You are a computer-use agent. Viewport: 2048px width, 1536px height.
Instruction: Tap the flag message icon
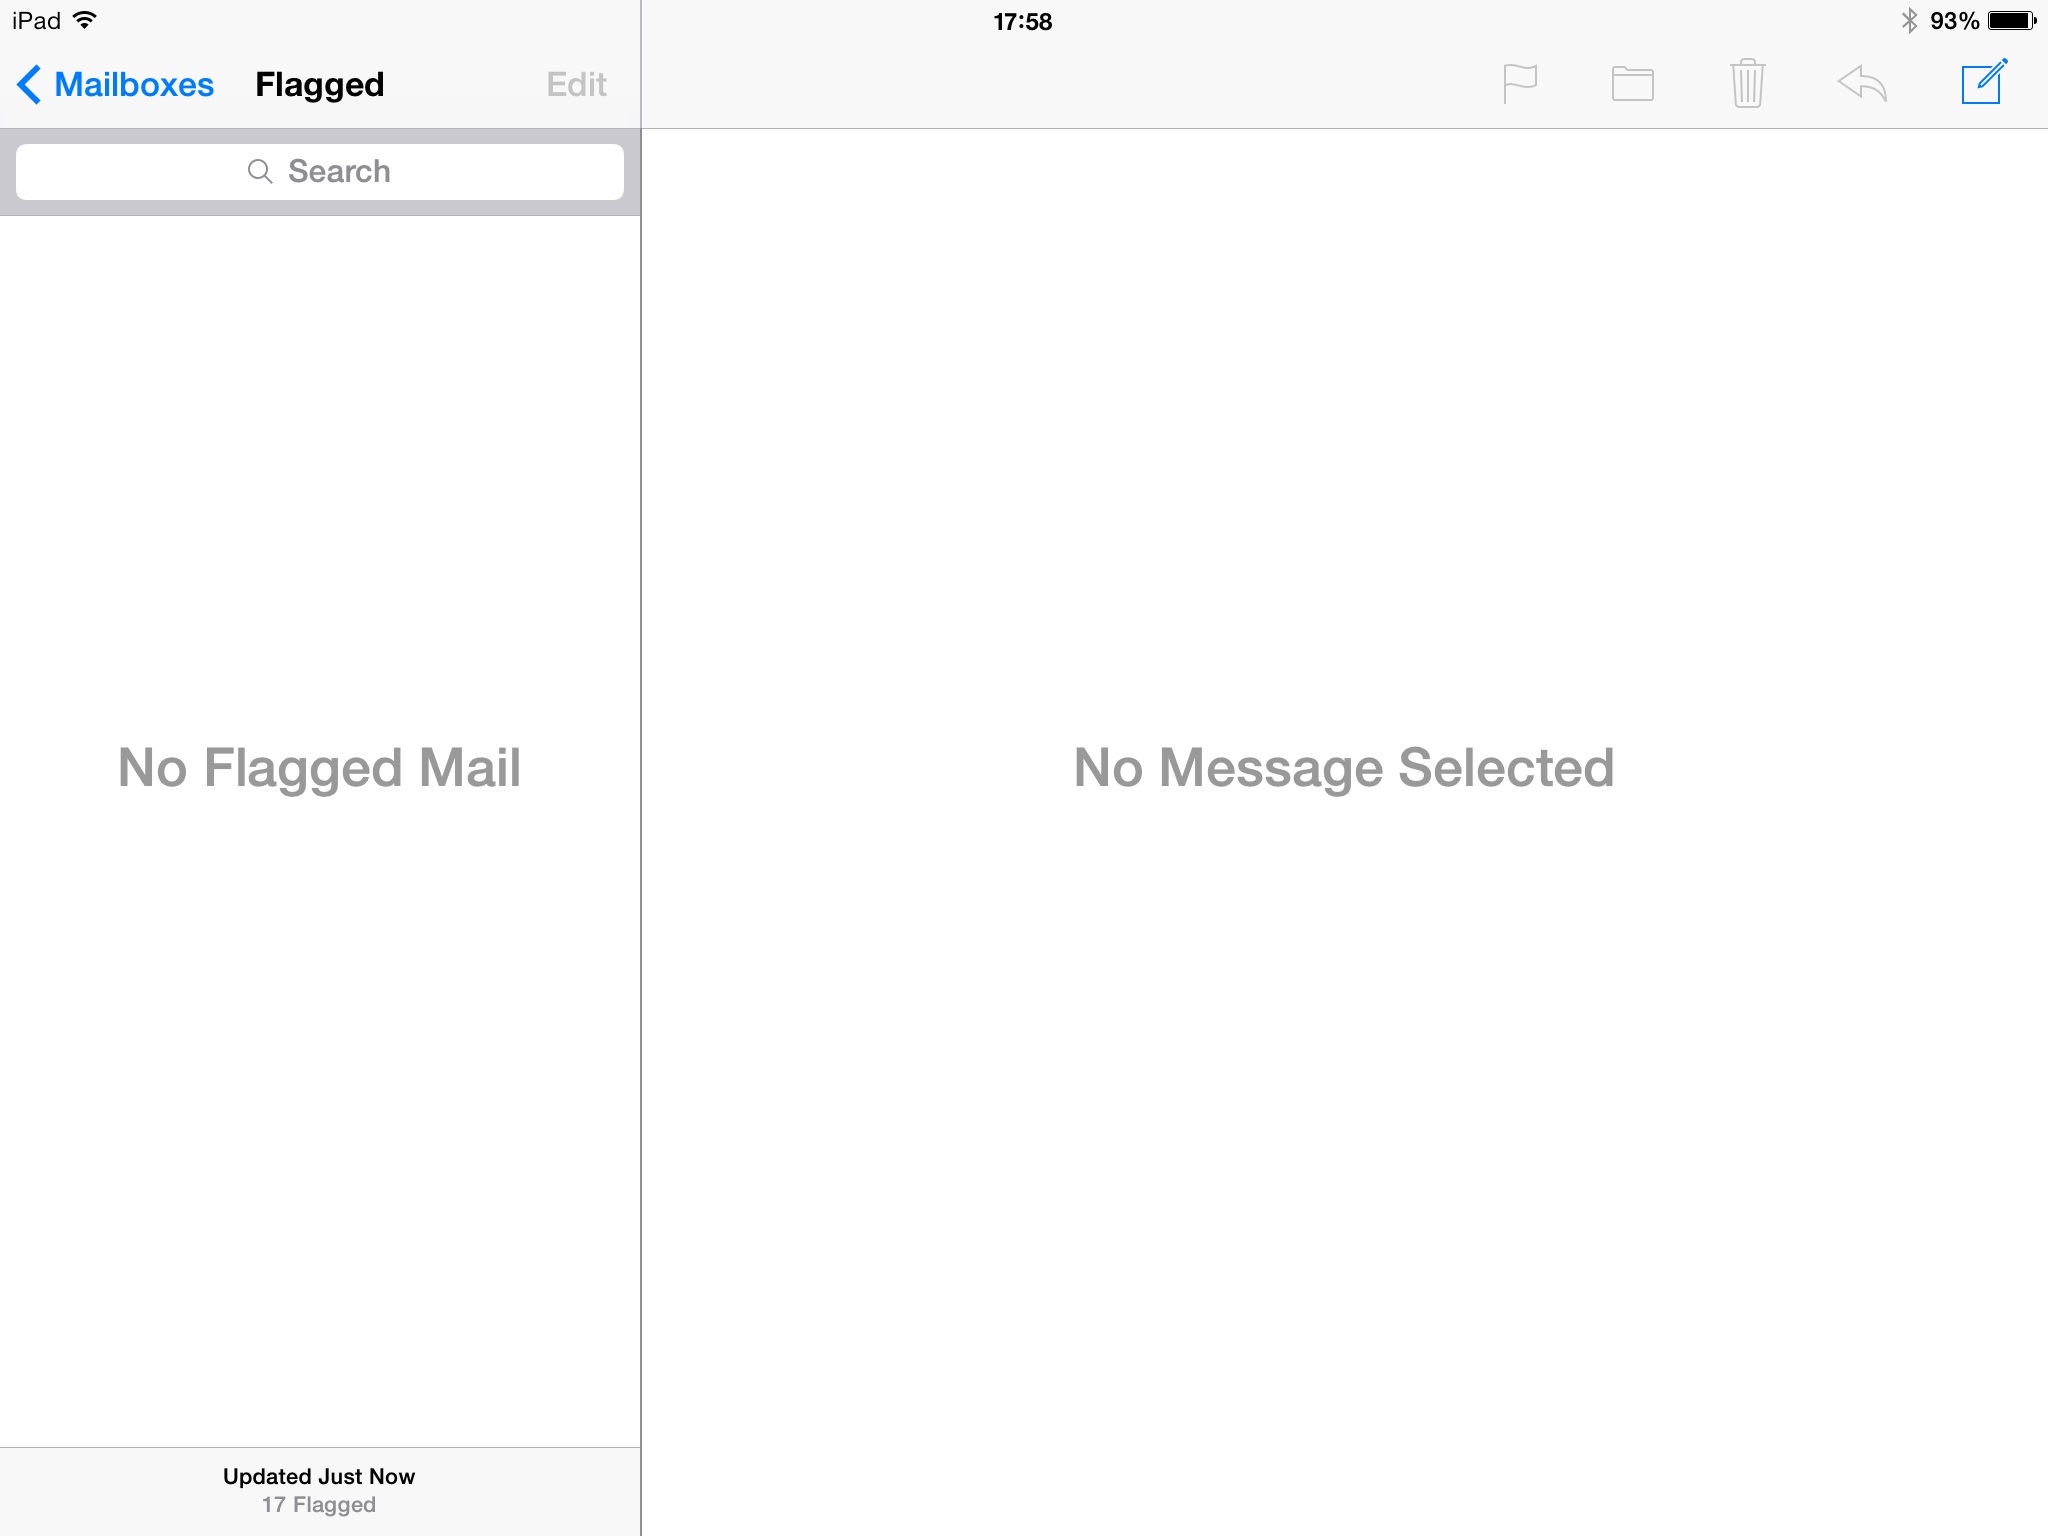point(1519,83)
